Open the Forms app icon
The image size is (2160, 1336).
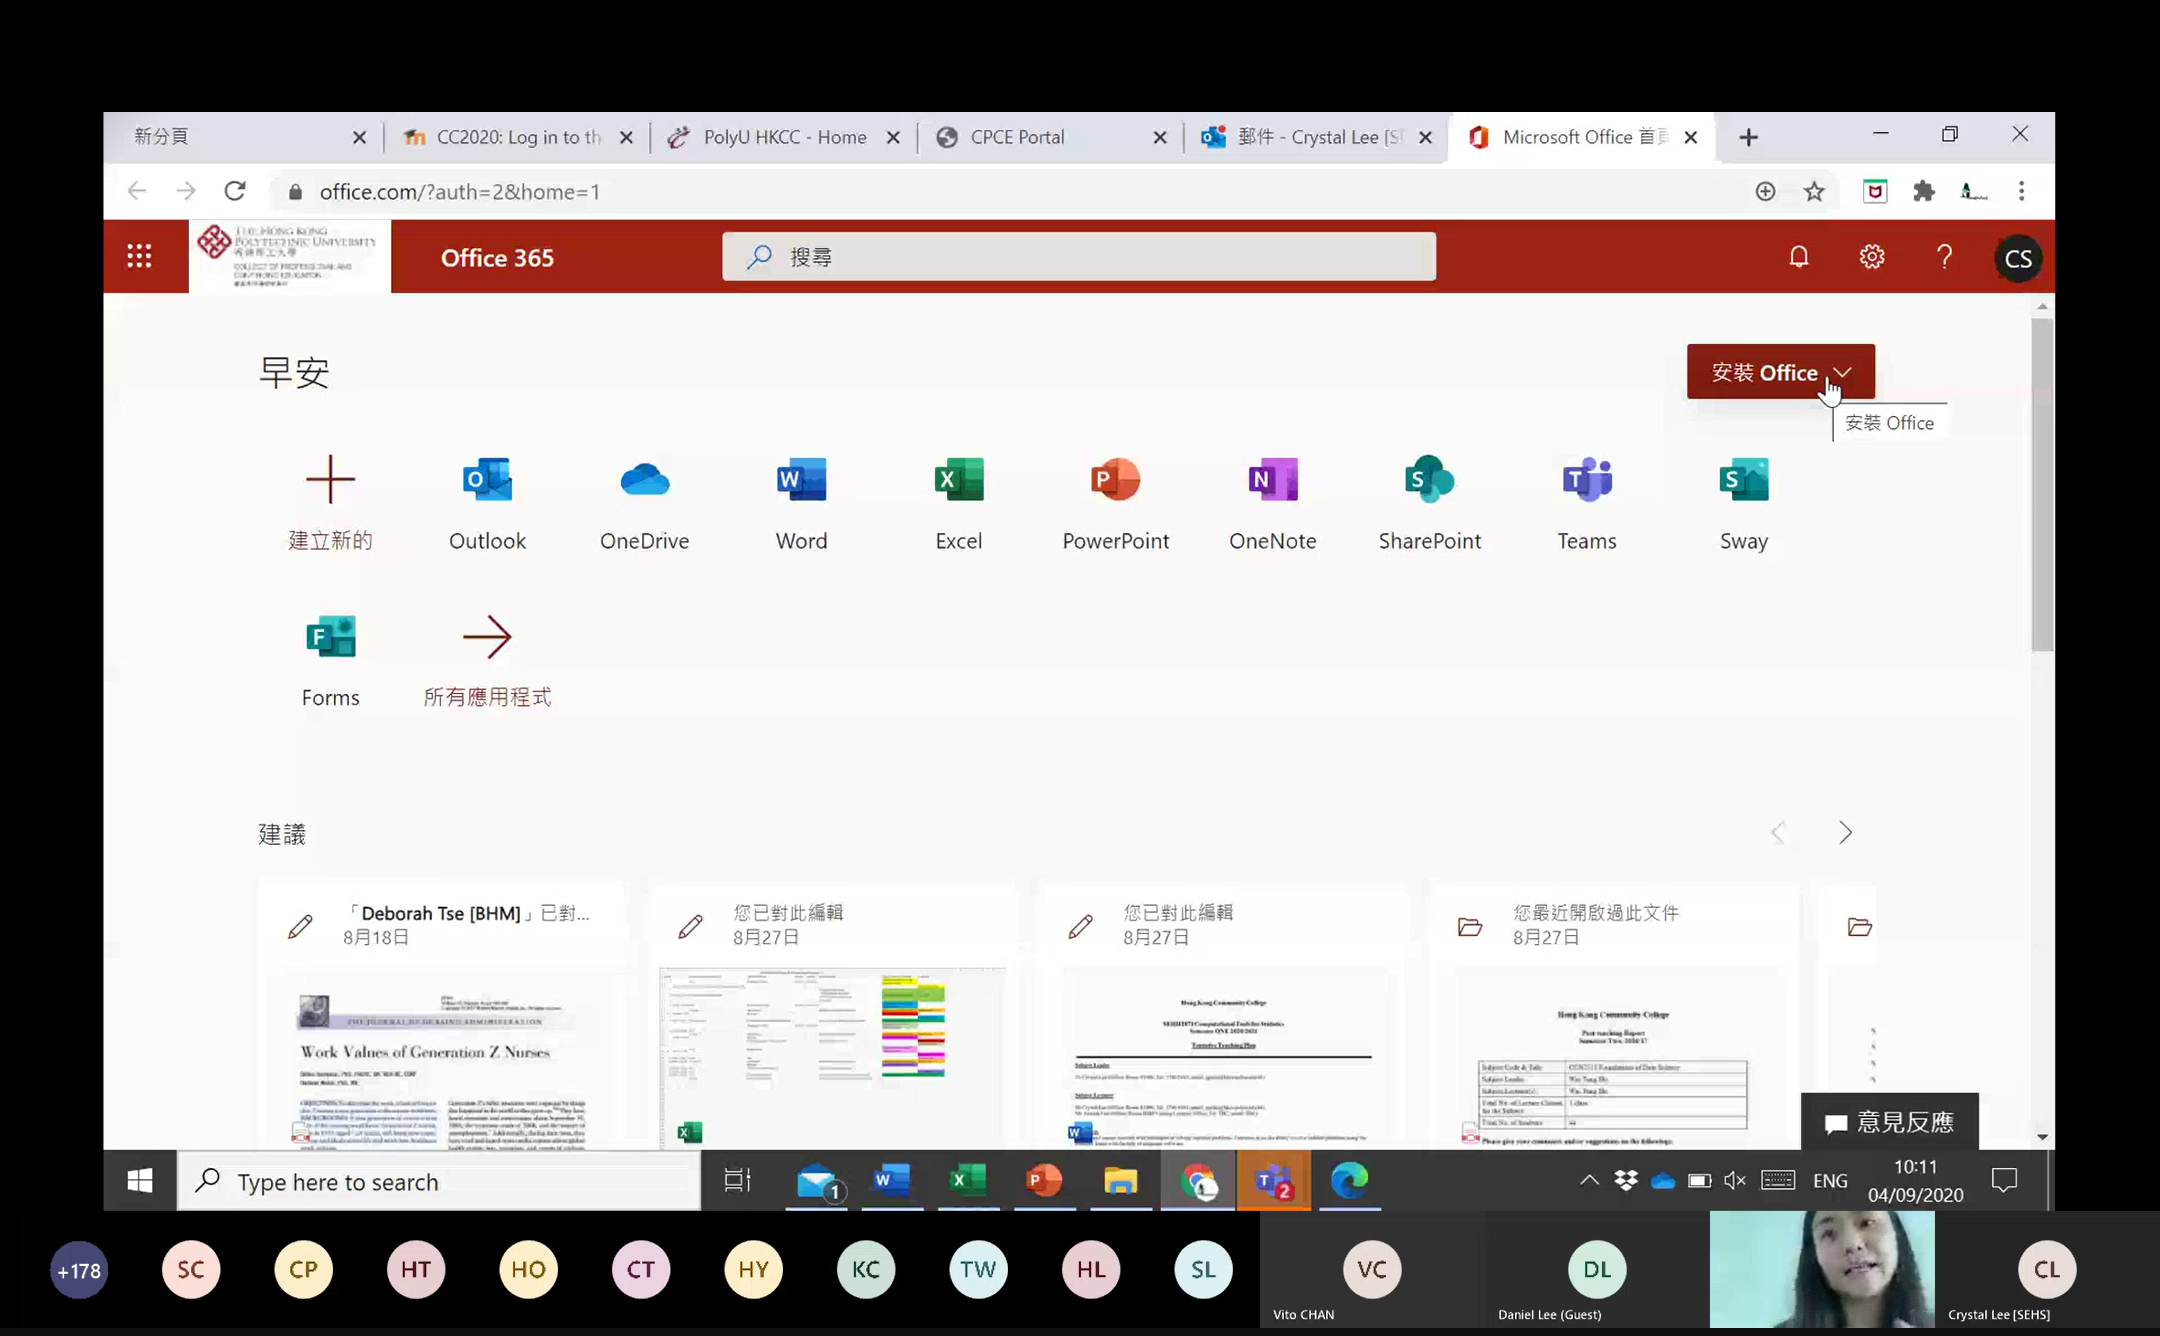click(330, 638)
